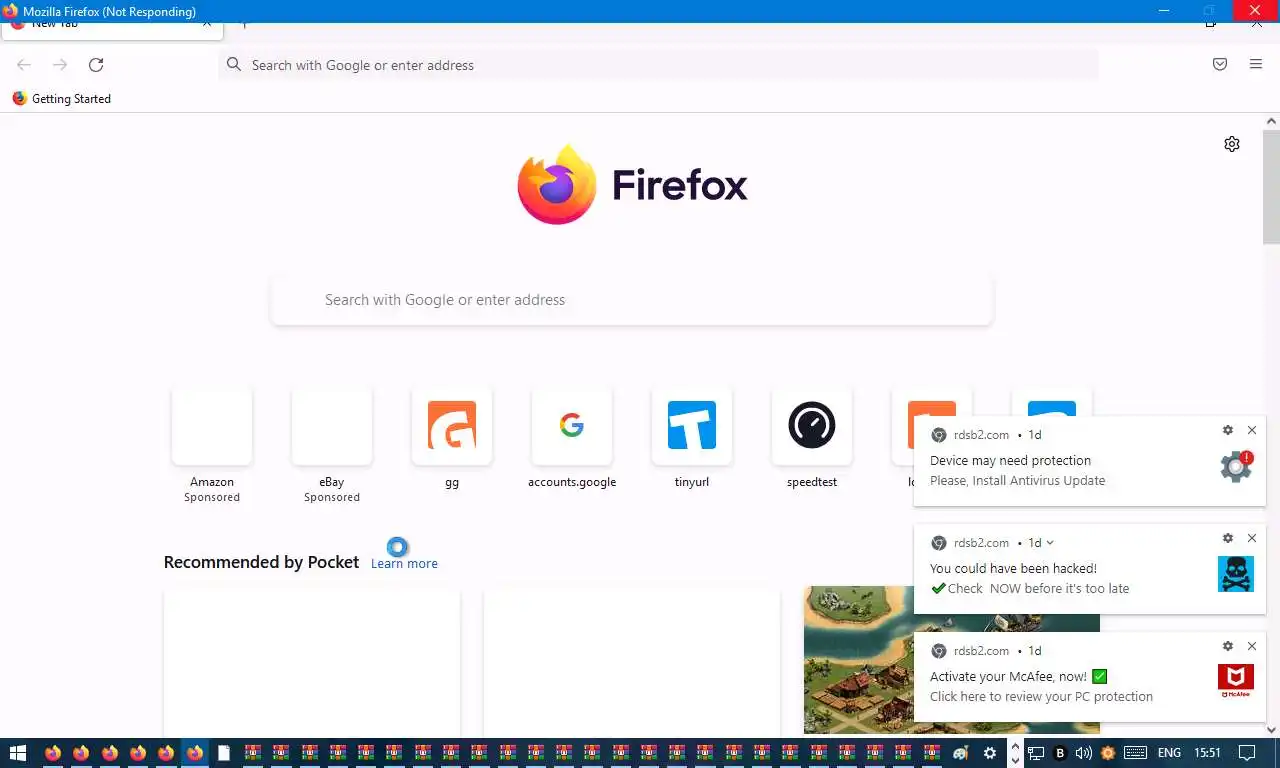
Task: Click the scroll down arrow of the page scrollbar
Action: coord(1271,730)
